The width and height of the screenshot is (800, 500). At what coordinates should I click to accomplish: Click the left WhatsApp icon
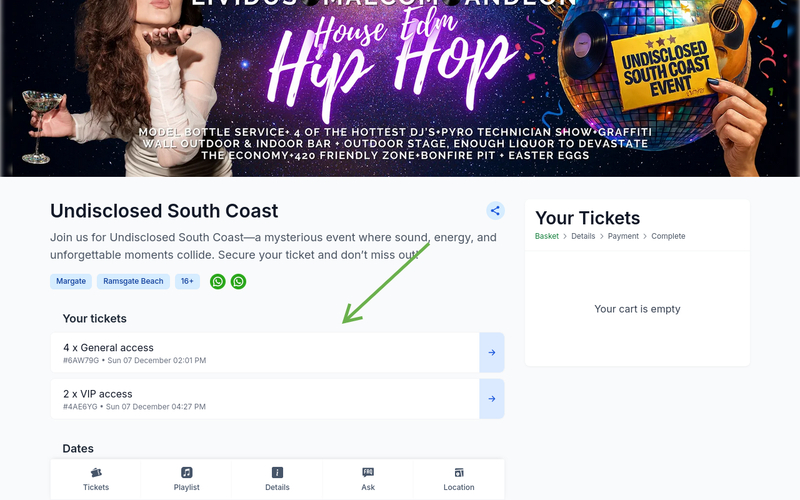pyautogui.click(x=218, y=282)
